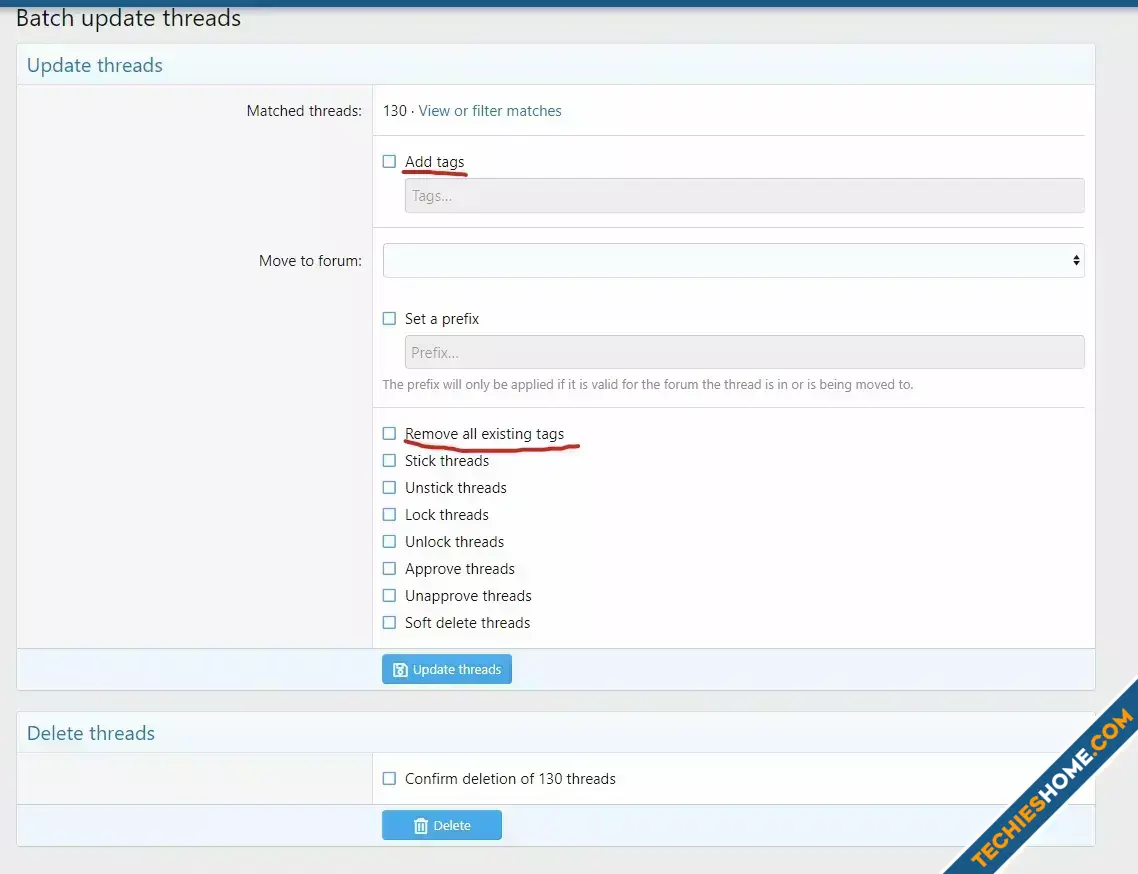Check Remove all existing tags

pos(389,433)
